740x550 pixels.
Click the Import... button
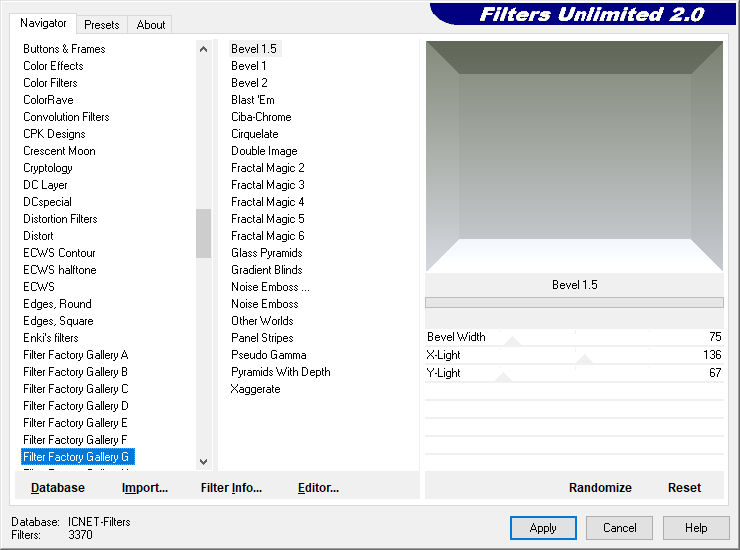click(144, 488)
